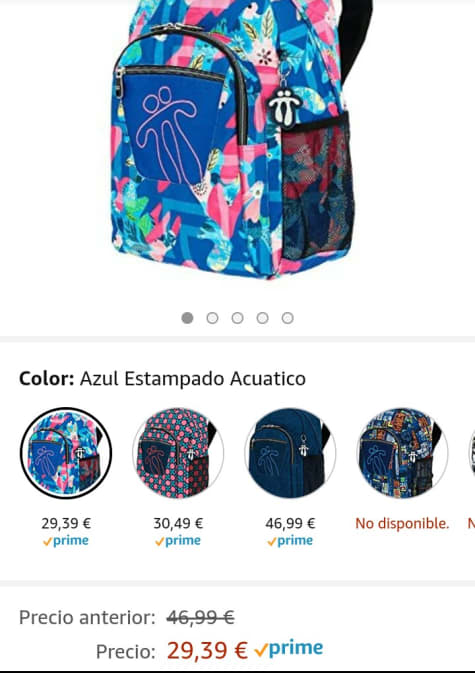Show the third product image via dot
The image size is (475, 673).
(237, 318)
